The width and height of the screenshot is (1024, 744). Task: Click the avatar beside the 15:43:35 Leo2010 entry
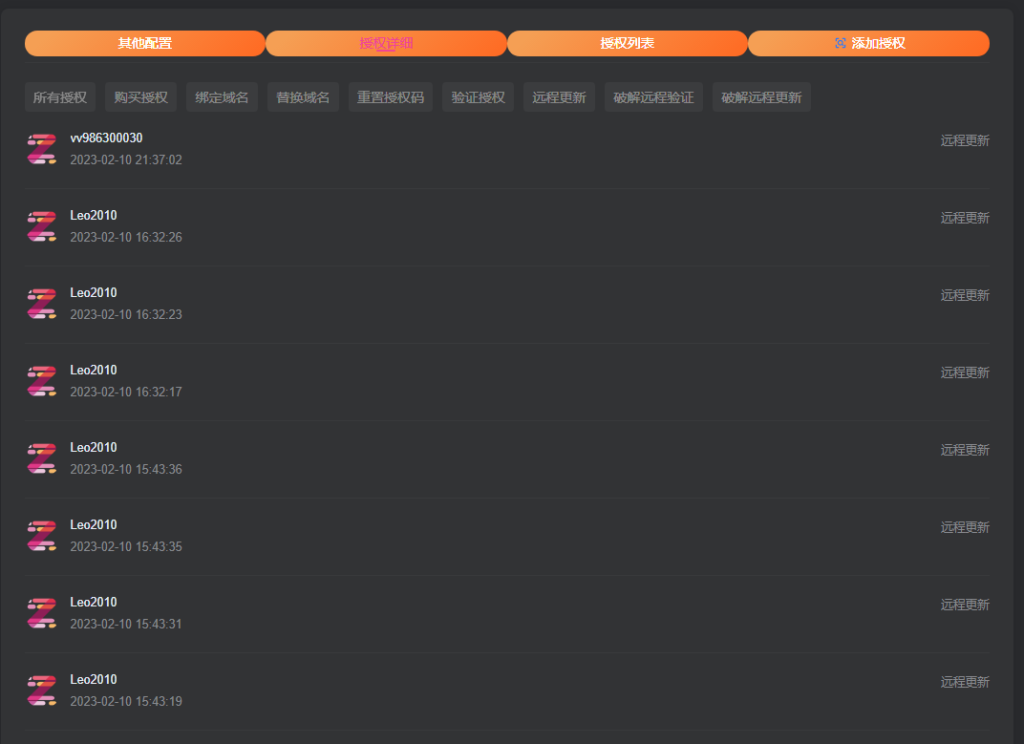(42, 536)
